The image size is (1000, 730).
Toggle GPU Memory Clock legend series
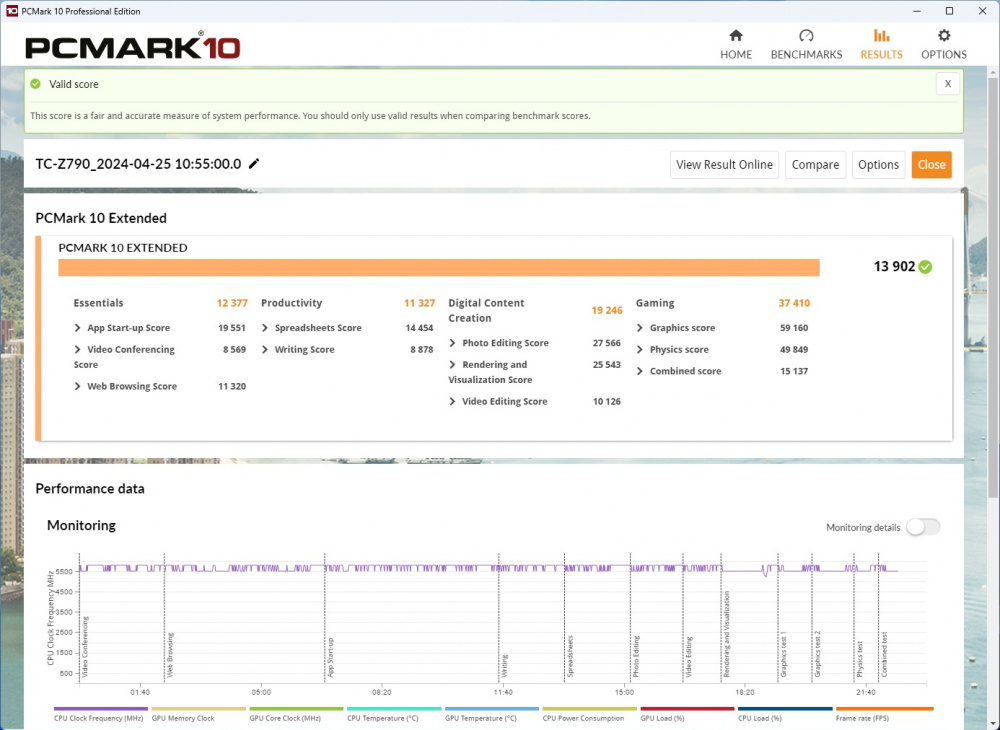(x=198, y=715)
